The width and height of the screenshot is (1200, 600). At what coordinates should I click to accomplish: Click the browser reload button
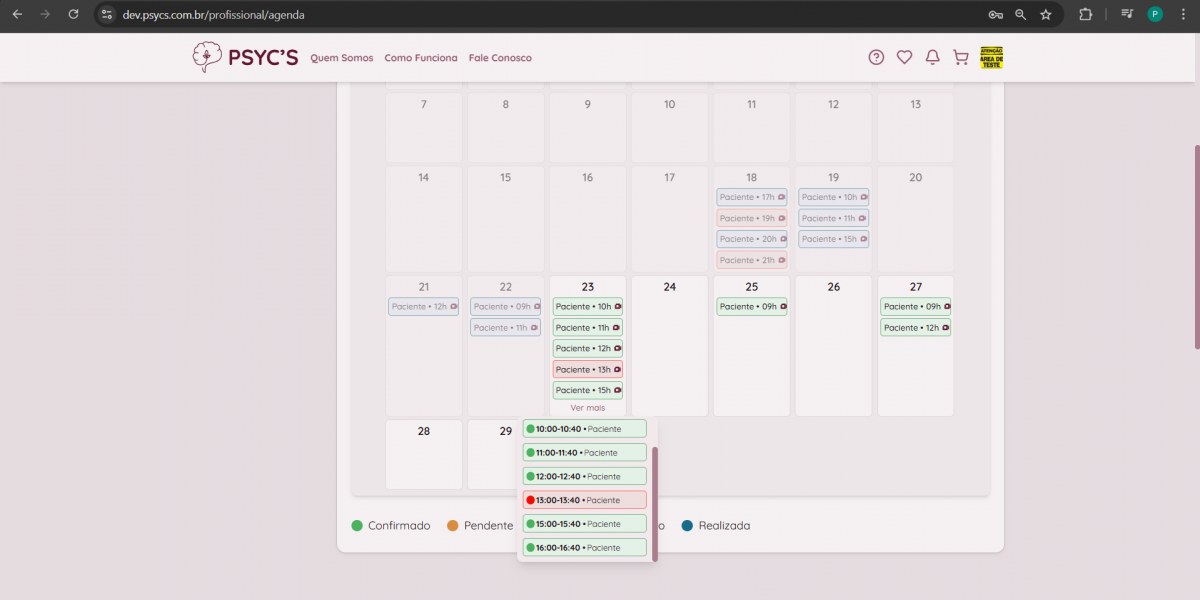(73, 15)
